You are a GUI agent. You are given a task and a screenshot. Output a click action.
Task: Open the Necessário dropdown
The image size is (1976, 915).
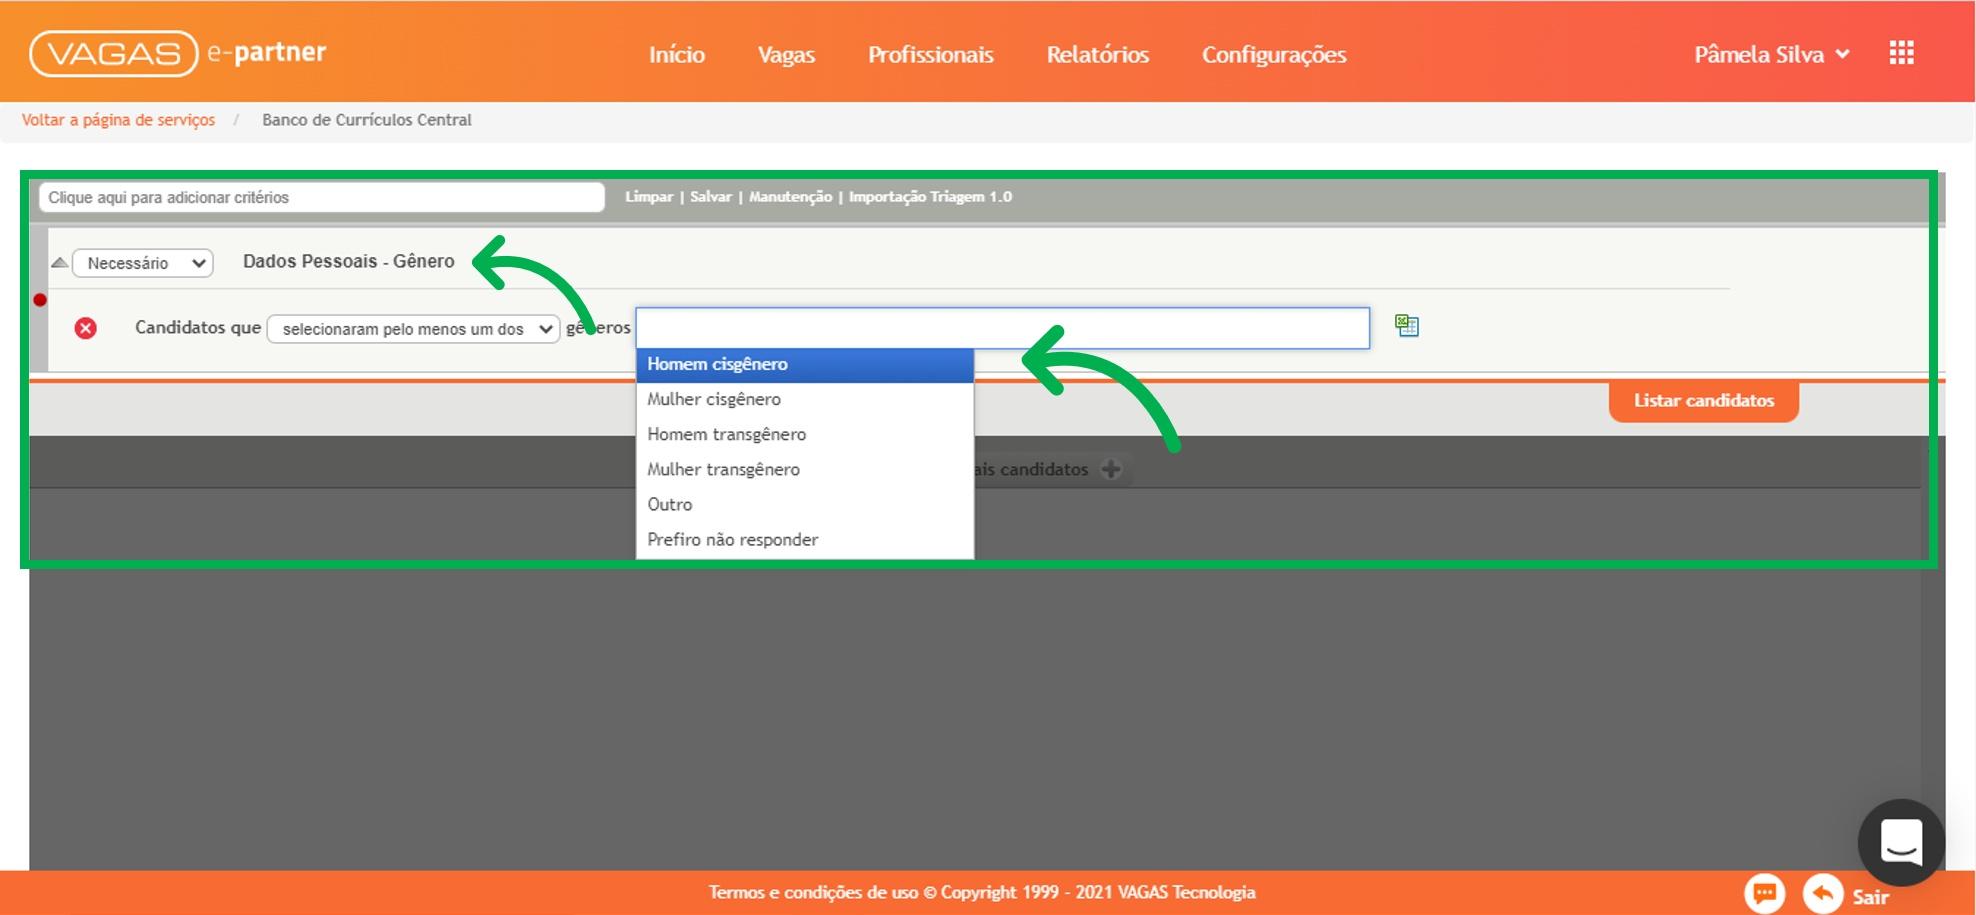(x=143, y=263)
